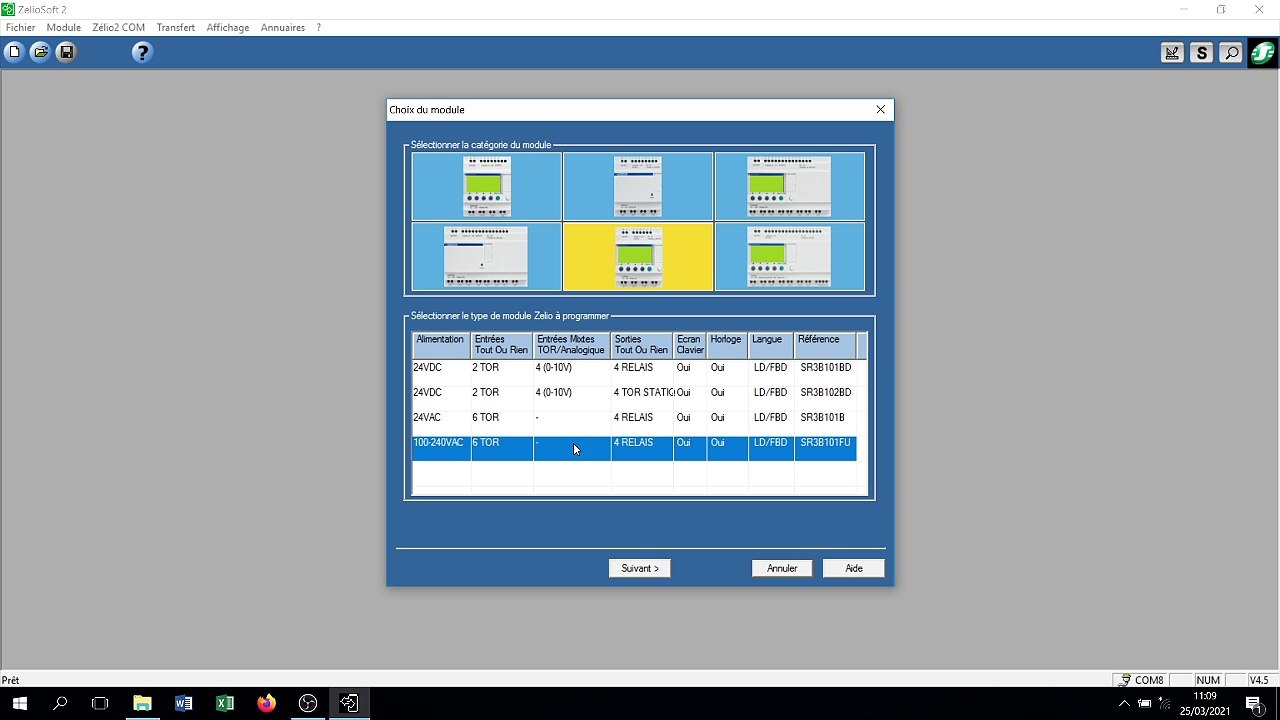Click the Alimentation column header
The width and height of the screenshot is (1280, 720).
pyautogui.click(x=441, y=345)
